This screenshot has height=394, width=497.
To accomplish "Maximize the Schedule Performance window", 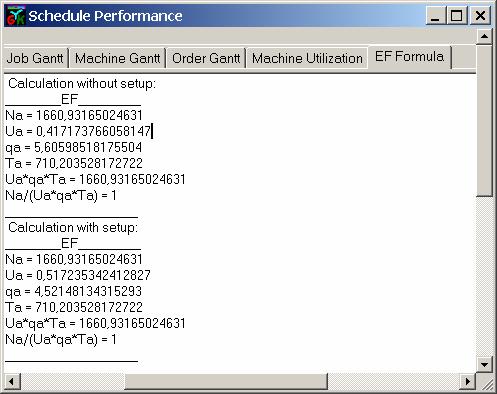I will [456, 16].
